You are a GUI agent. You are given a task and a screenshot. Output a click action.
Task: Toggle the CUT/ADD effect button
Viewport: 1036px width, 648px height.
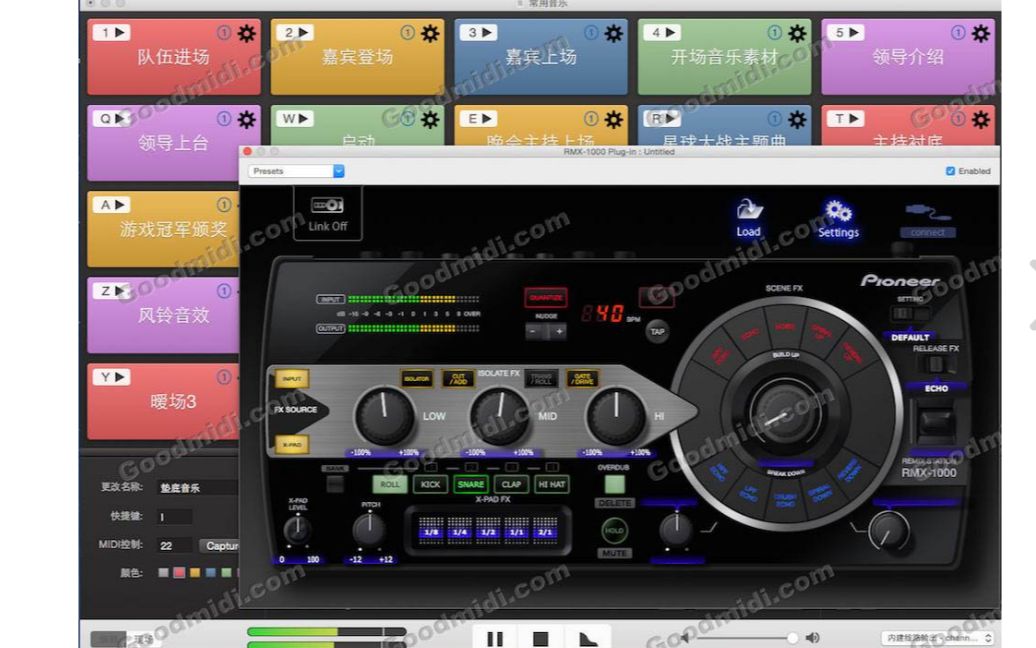point(458,378)
